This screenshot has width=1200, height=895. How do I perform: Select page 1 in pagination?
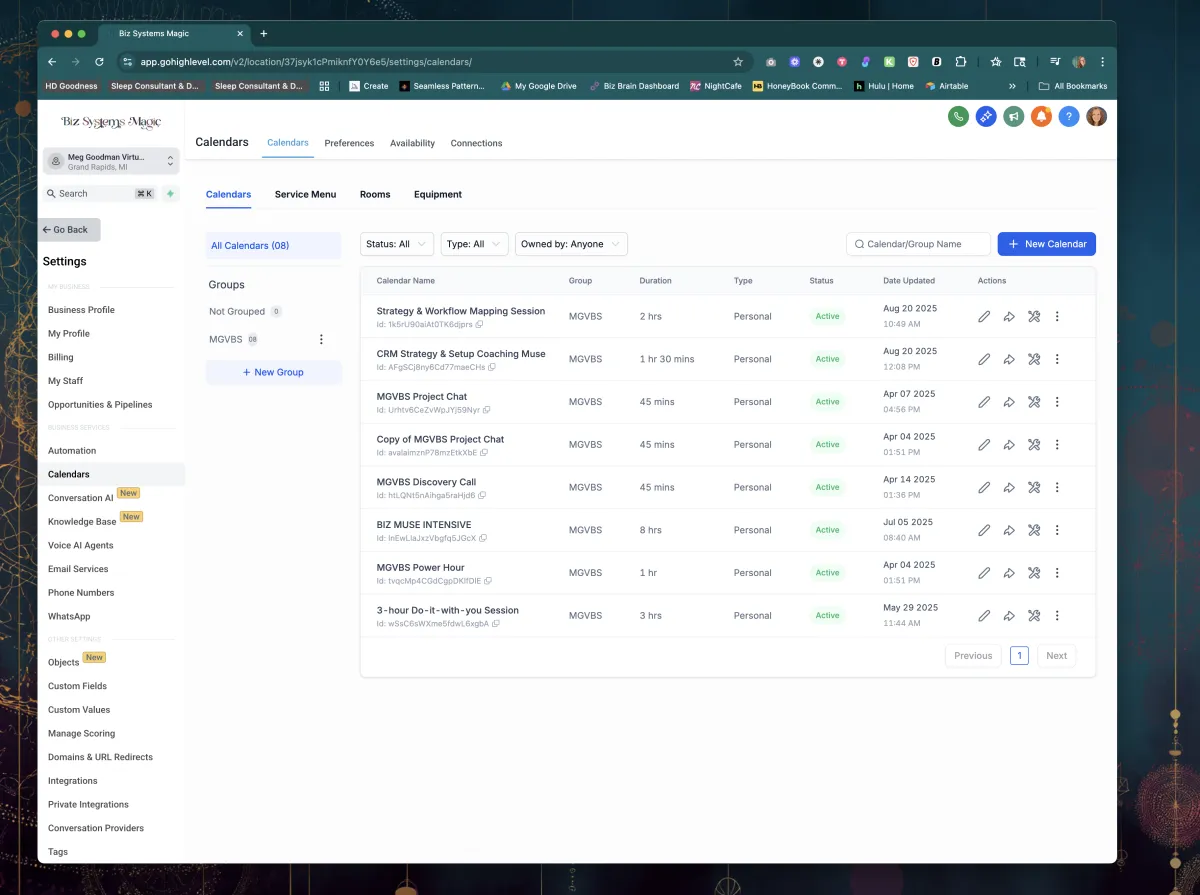[1019, 656]
